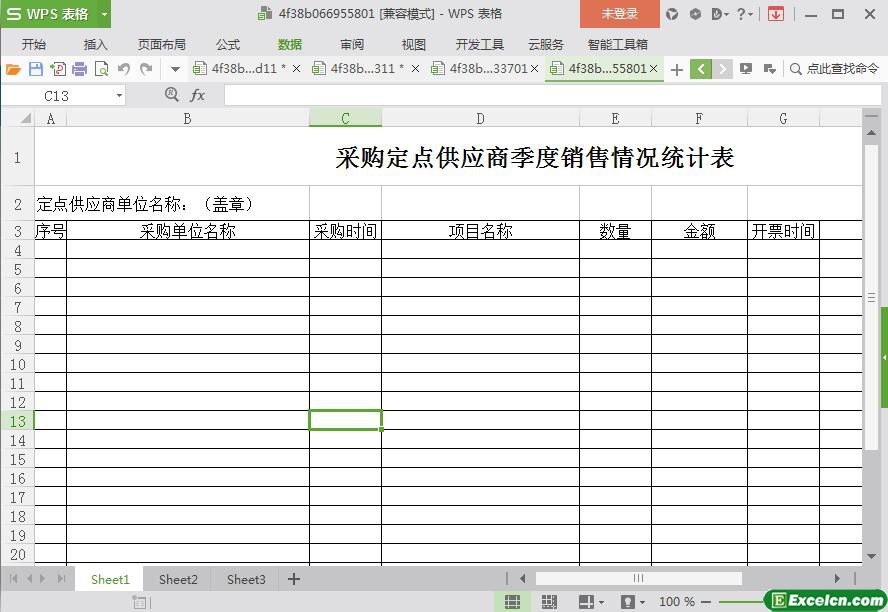Image resolution: width=888 pixels, height=612 pixels.
Task: Open Print Preview icon
Action: (x=101, y=69)
